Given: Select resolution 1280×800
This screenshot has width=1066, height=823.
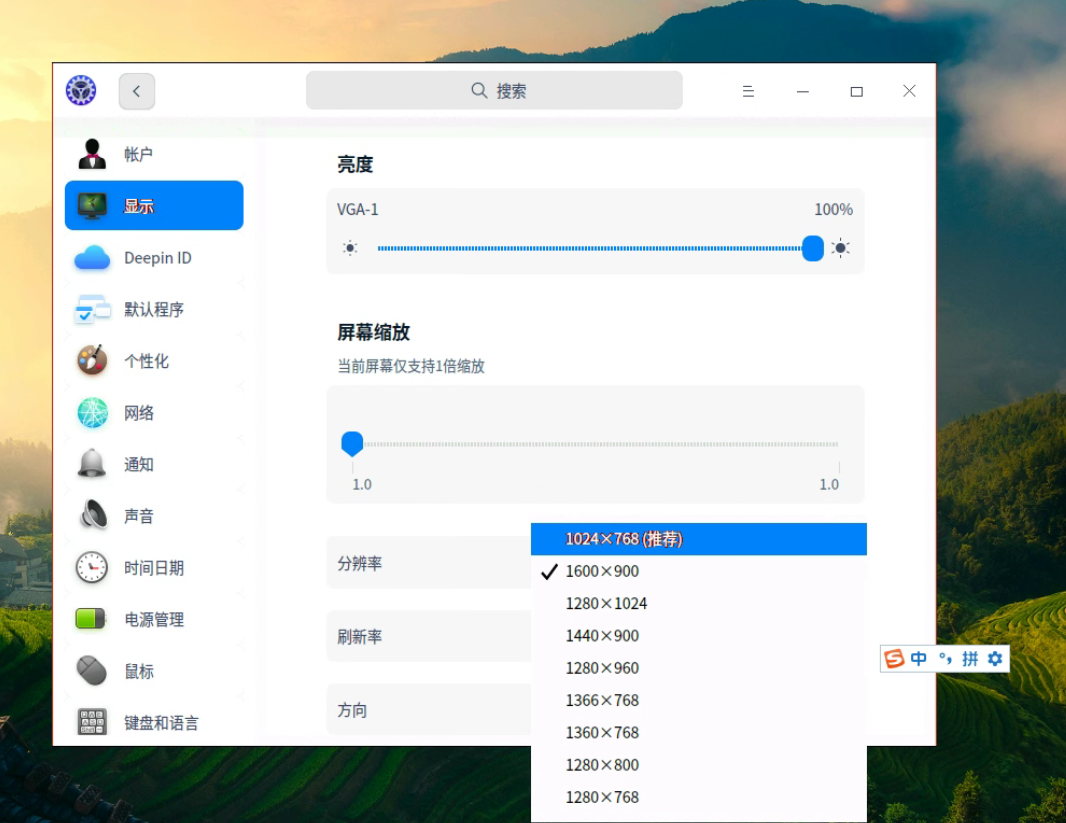Looking at the screenshot, I should [x=699, y=765].
